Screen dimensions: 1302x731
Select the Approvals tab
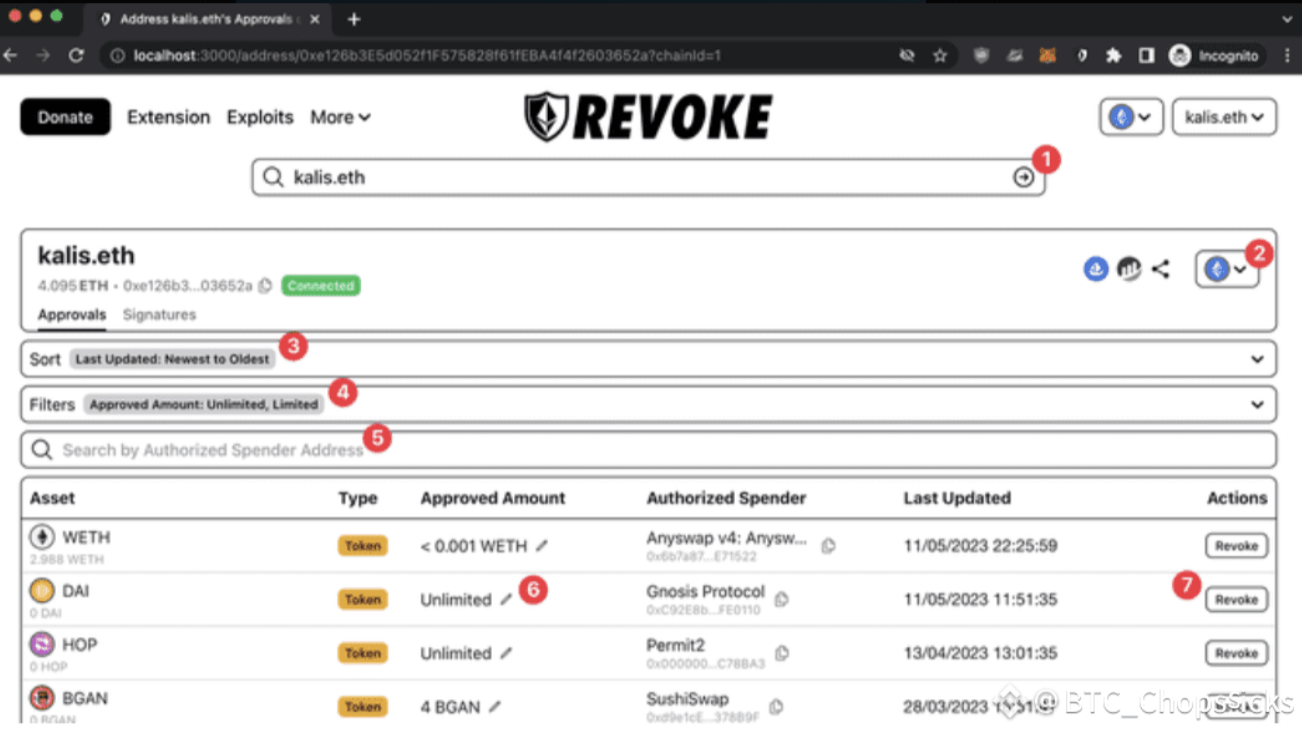pyautogui.click(x=71, y=314)
